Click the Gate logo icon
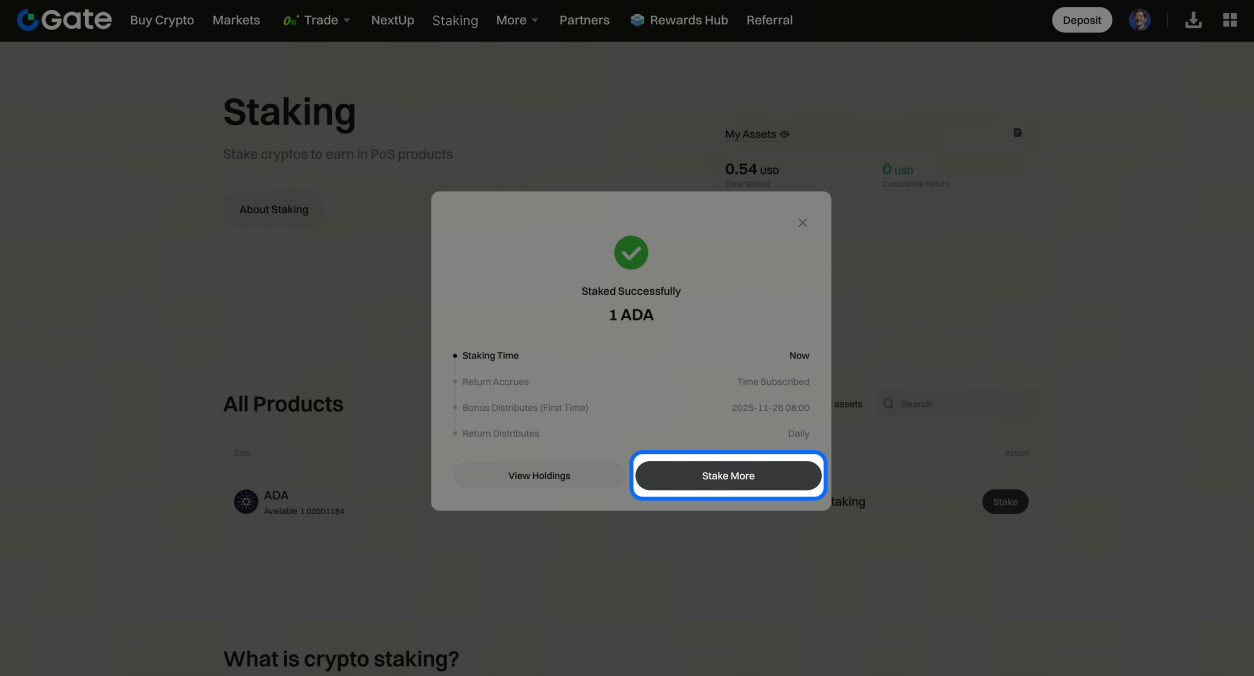 click(x=28, y=20)
